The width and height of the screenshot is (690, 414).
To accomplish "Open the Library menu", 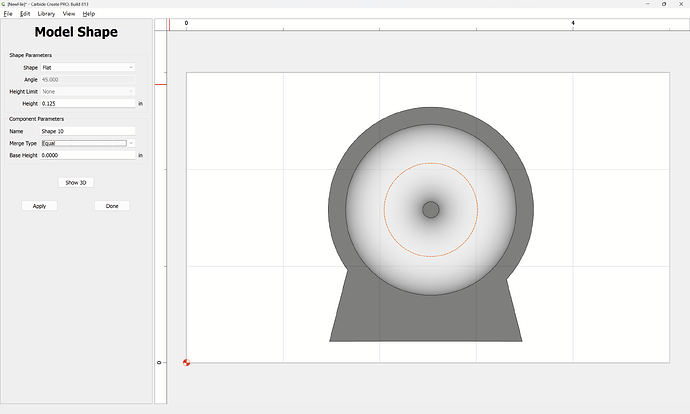I will 46,14.
